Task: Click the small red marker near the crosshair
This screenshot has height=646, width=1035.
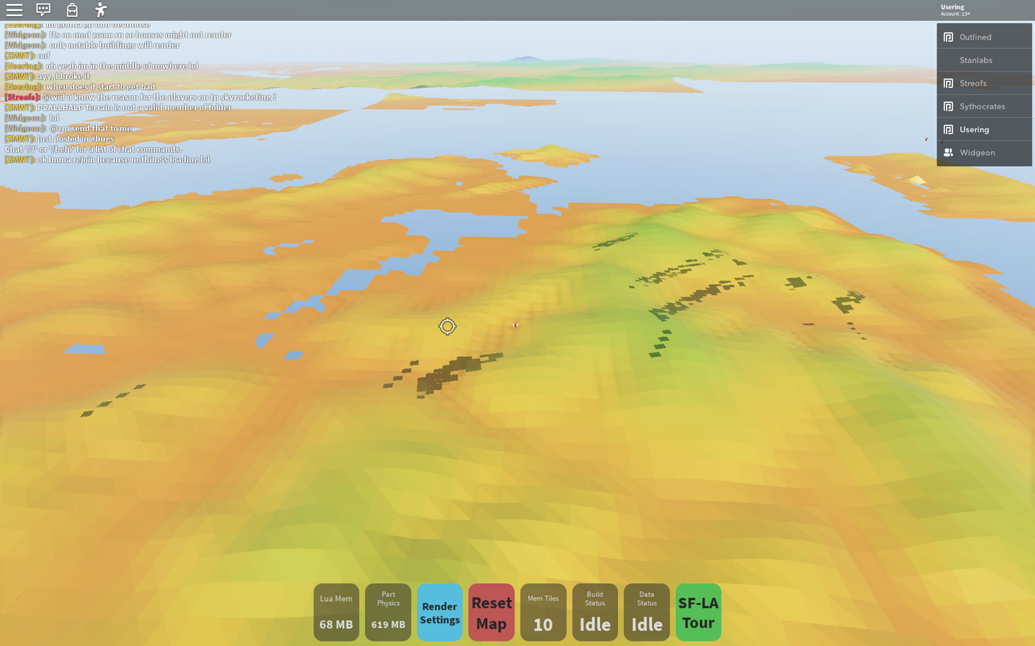Action: pyautogui.click(x=516, y=324)
